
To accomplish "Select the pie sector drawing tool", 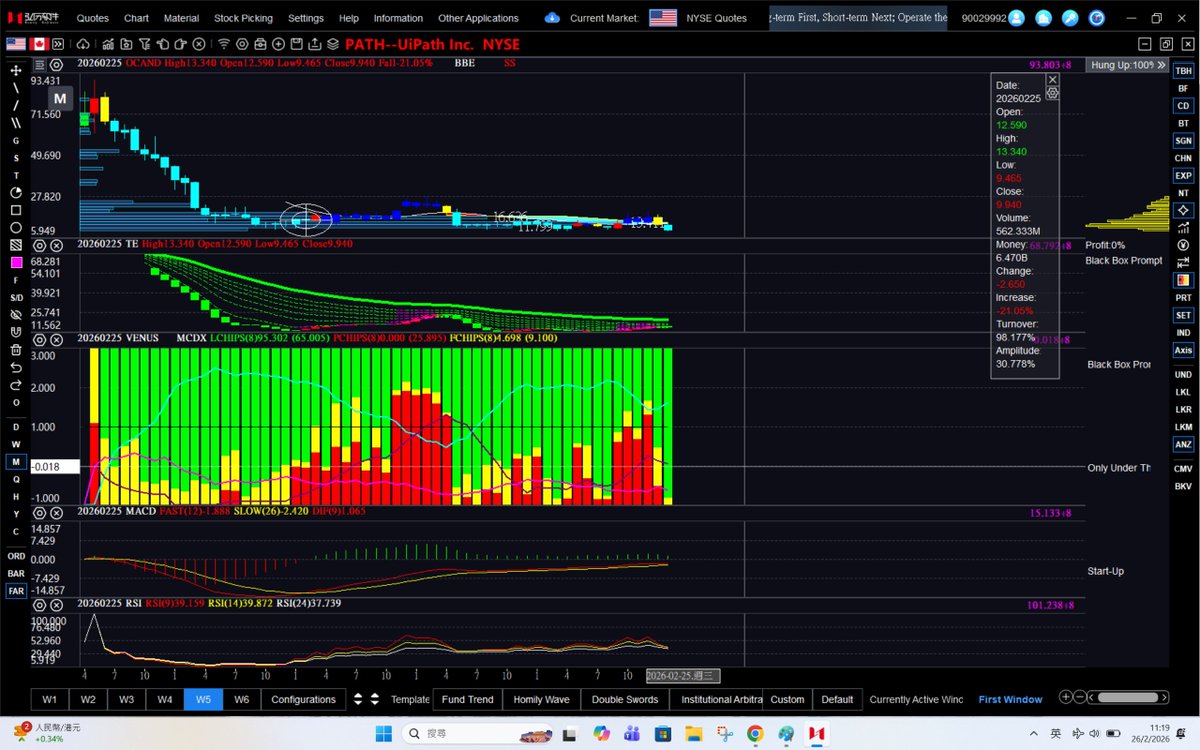I will click(16, 192).
